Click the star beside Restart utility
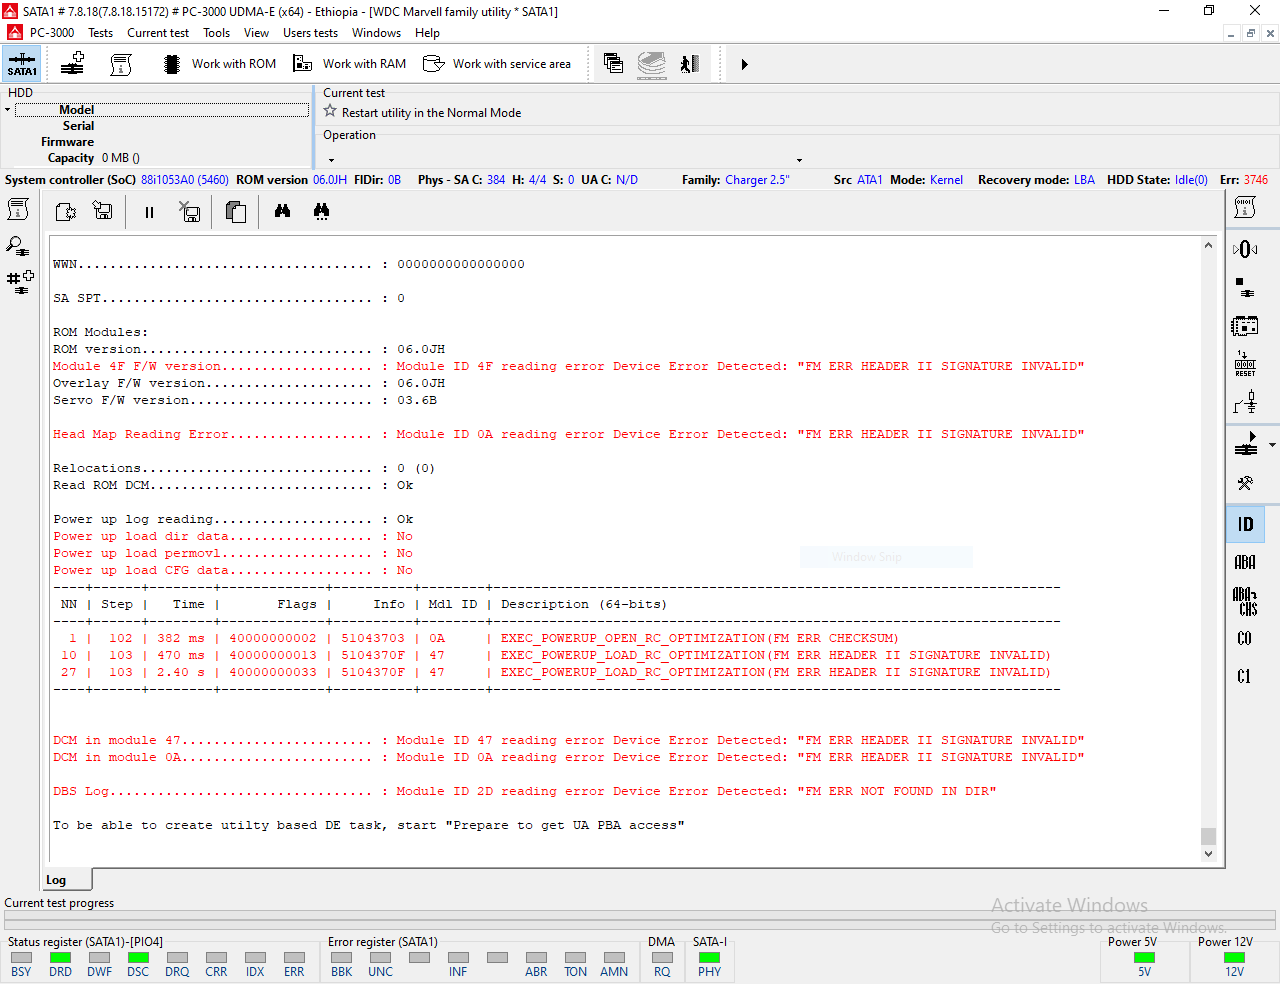The image size is (1280, 984). pyautogui.click(x=330, y=112)
